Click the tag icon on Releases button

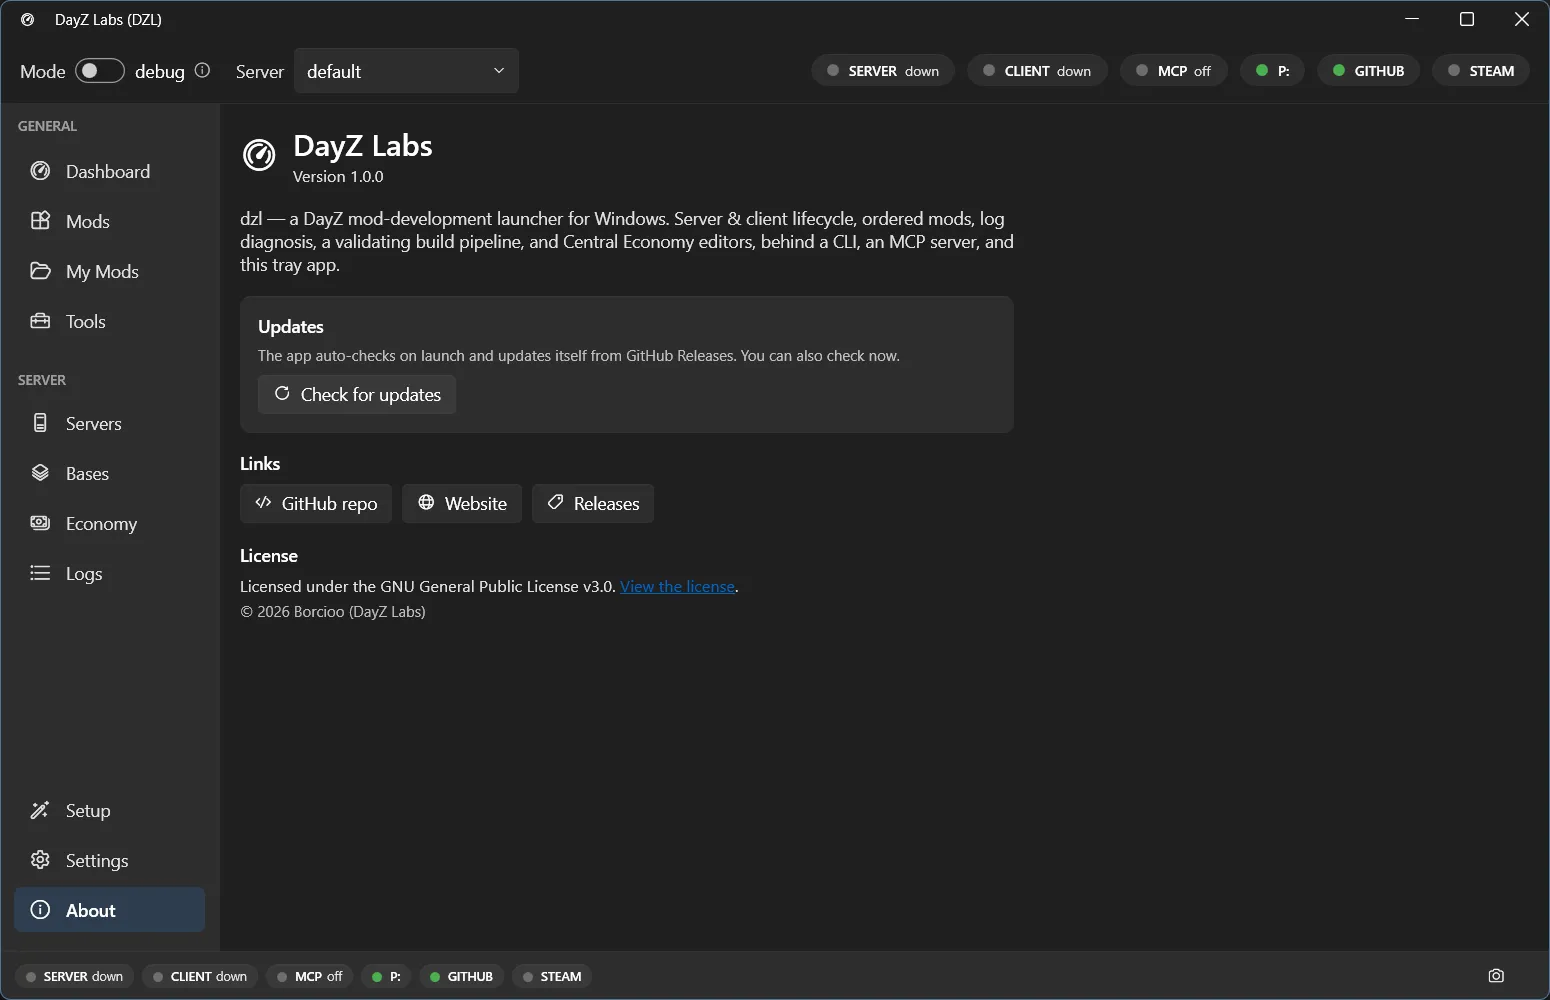555,503
